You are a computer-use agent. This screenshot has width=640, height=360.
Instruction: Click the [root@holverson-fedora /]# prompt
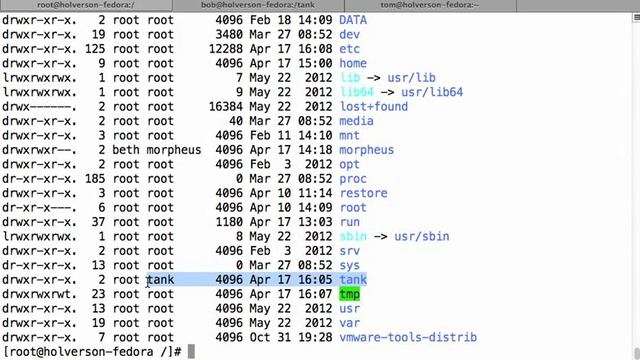point(92,352)
